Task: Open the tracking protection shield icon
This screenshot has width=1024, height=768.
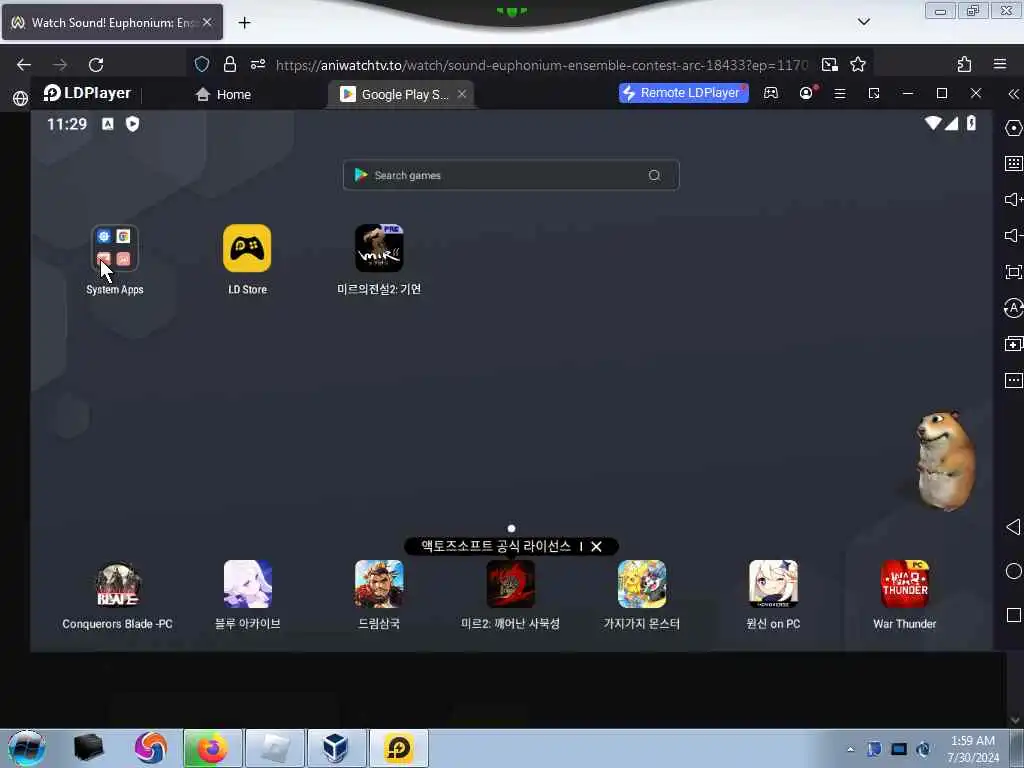Action: [202, 64]
